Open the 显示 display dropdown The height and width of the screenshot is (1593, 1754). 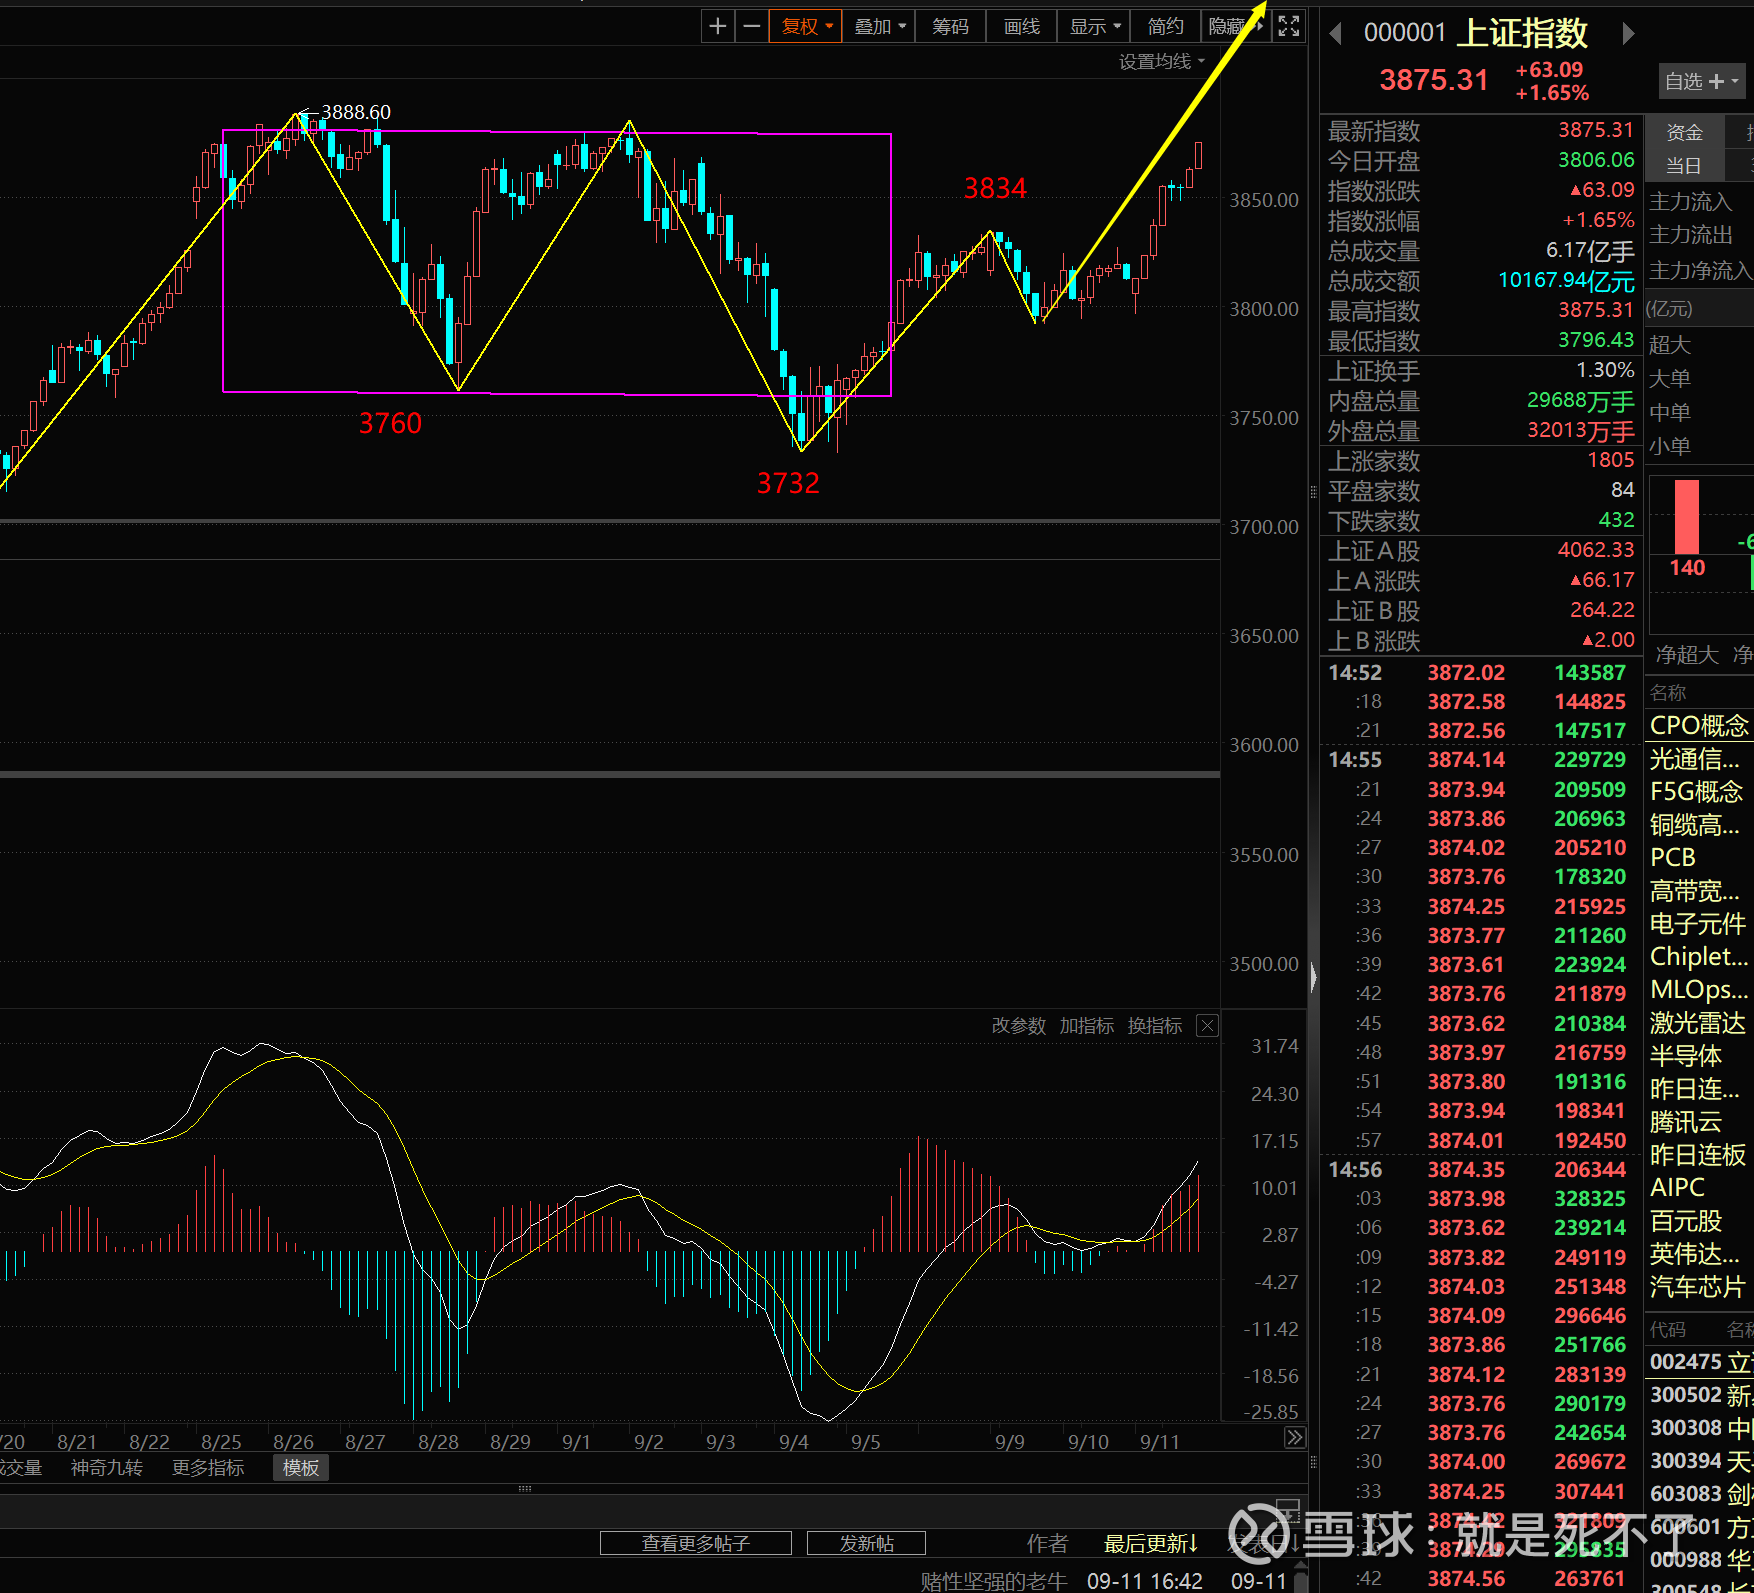click(x=1095, y=26)
